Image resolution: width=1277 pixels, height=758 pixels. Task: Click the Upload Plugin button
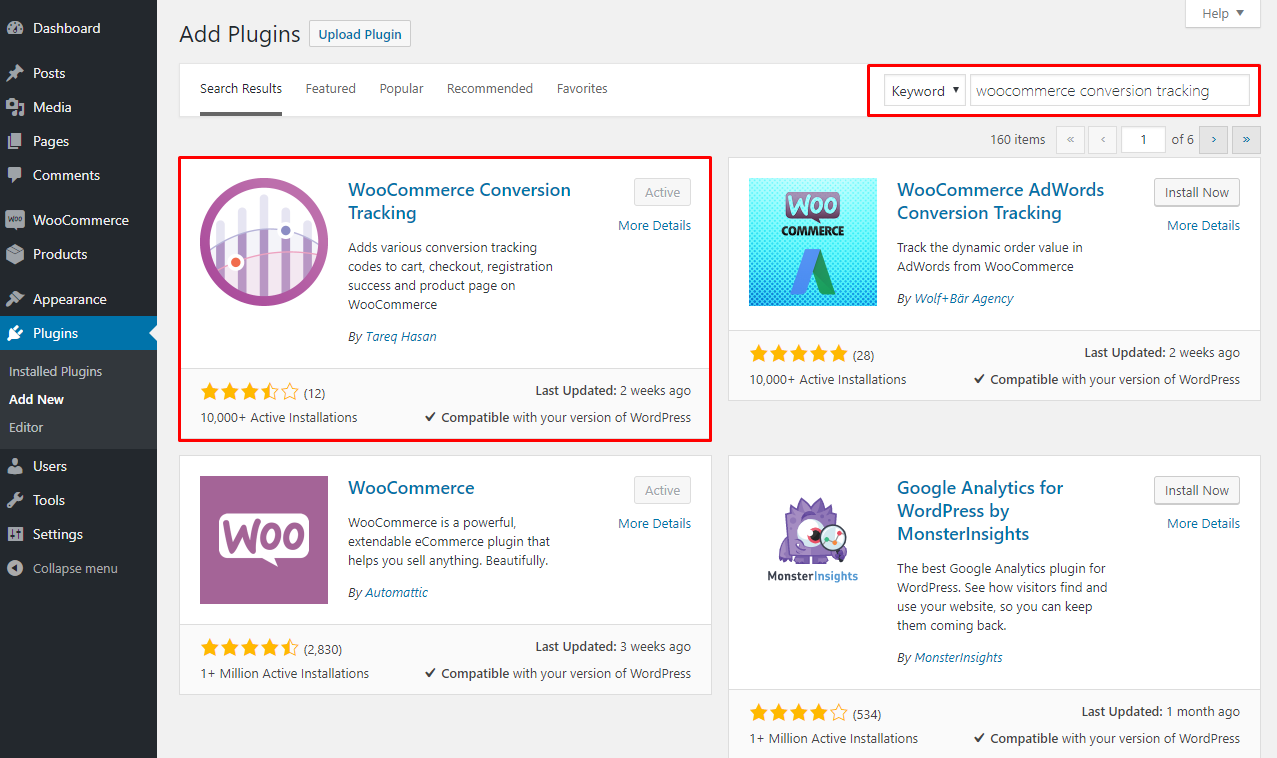pyautogui.click(x=360, y=34)
